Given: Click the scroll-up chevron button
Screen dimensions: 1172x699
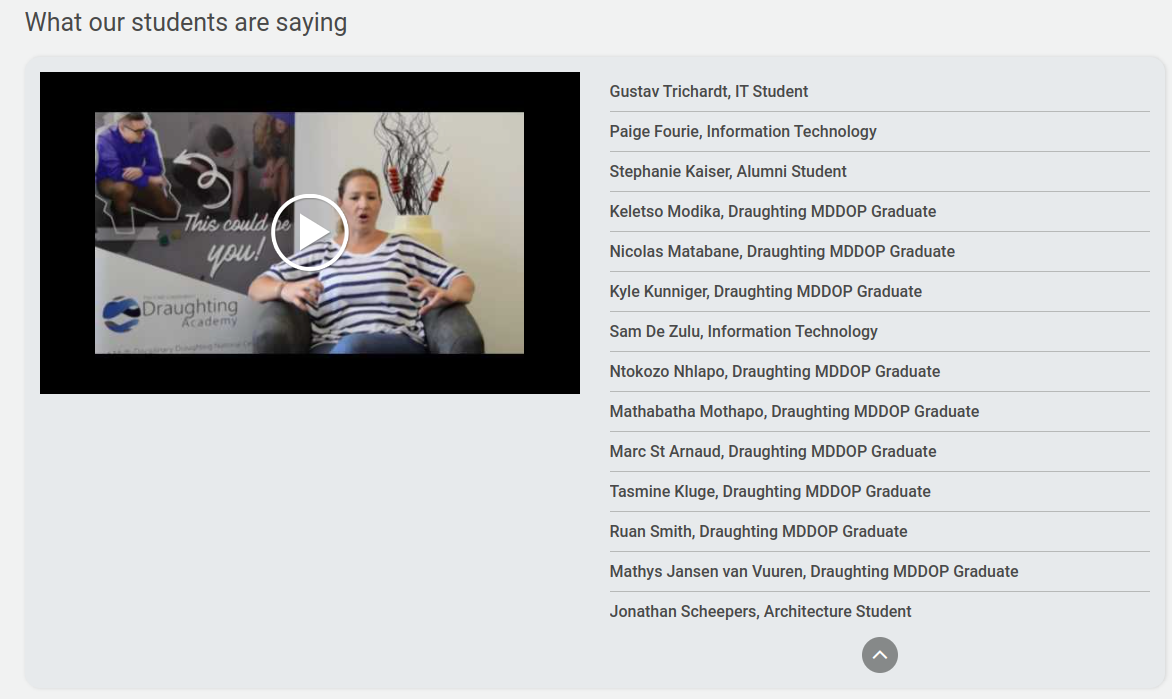Looking at the screenshot, I should [x=879, y=655].
